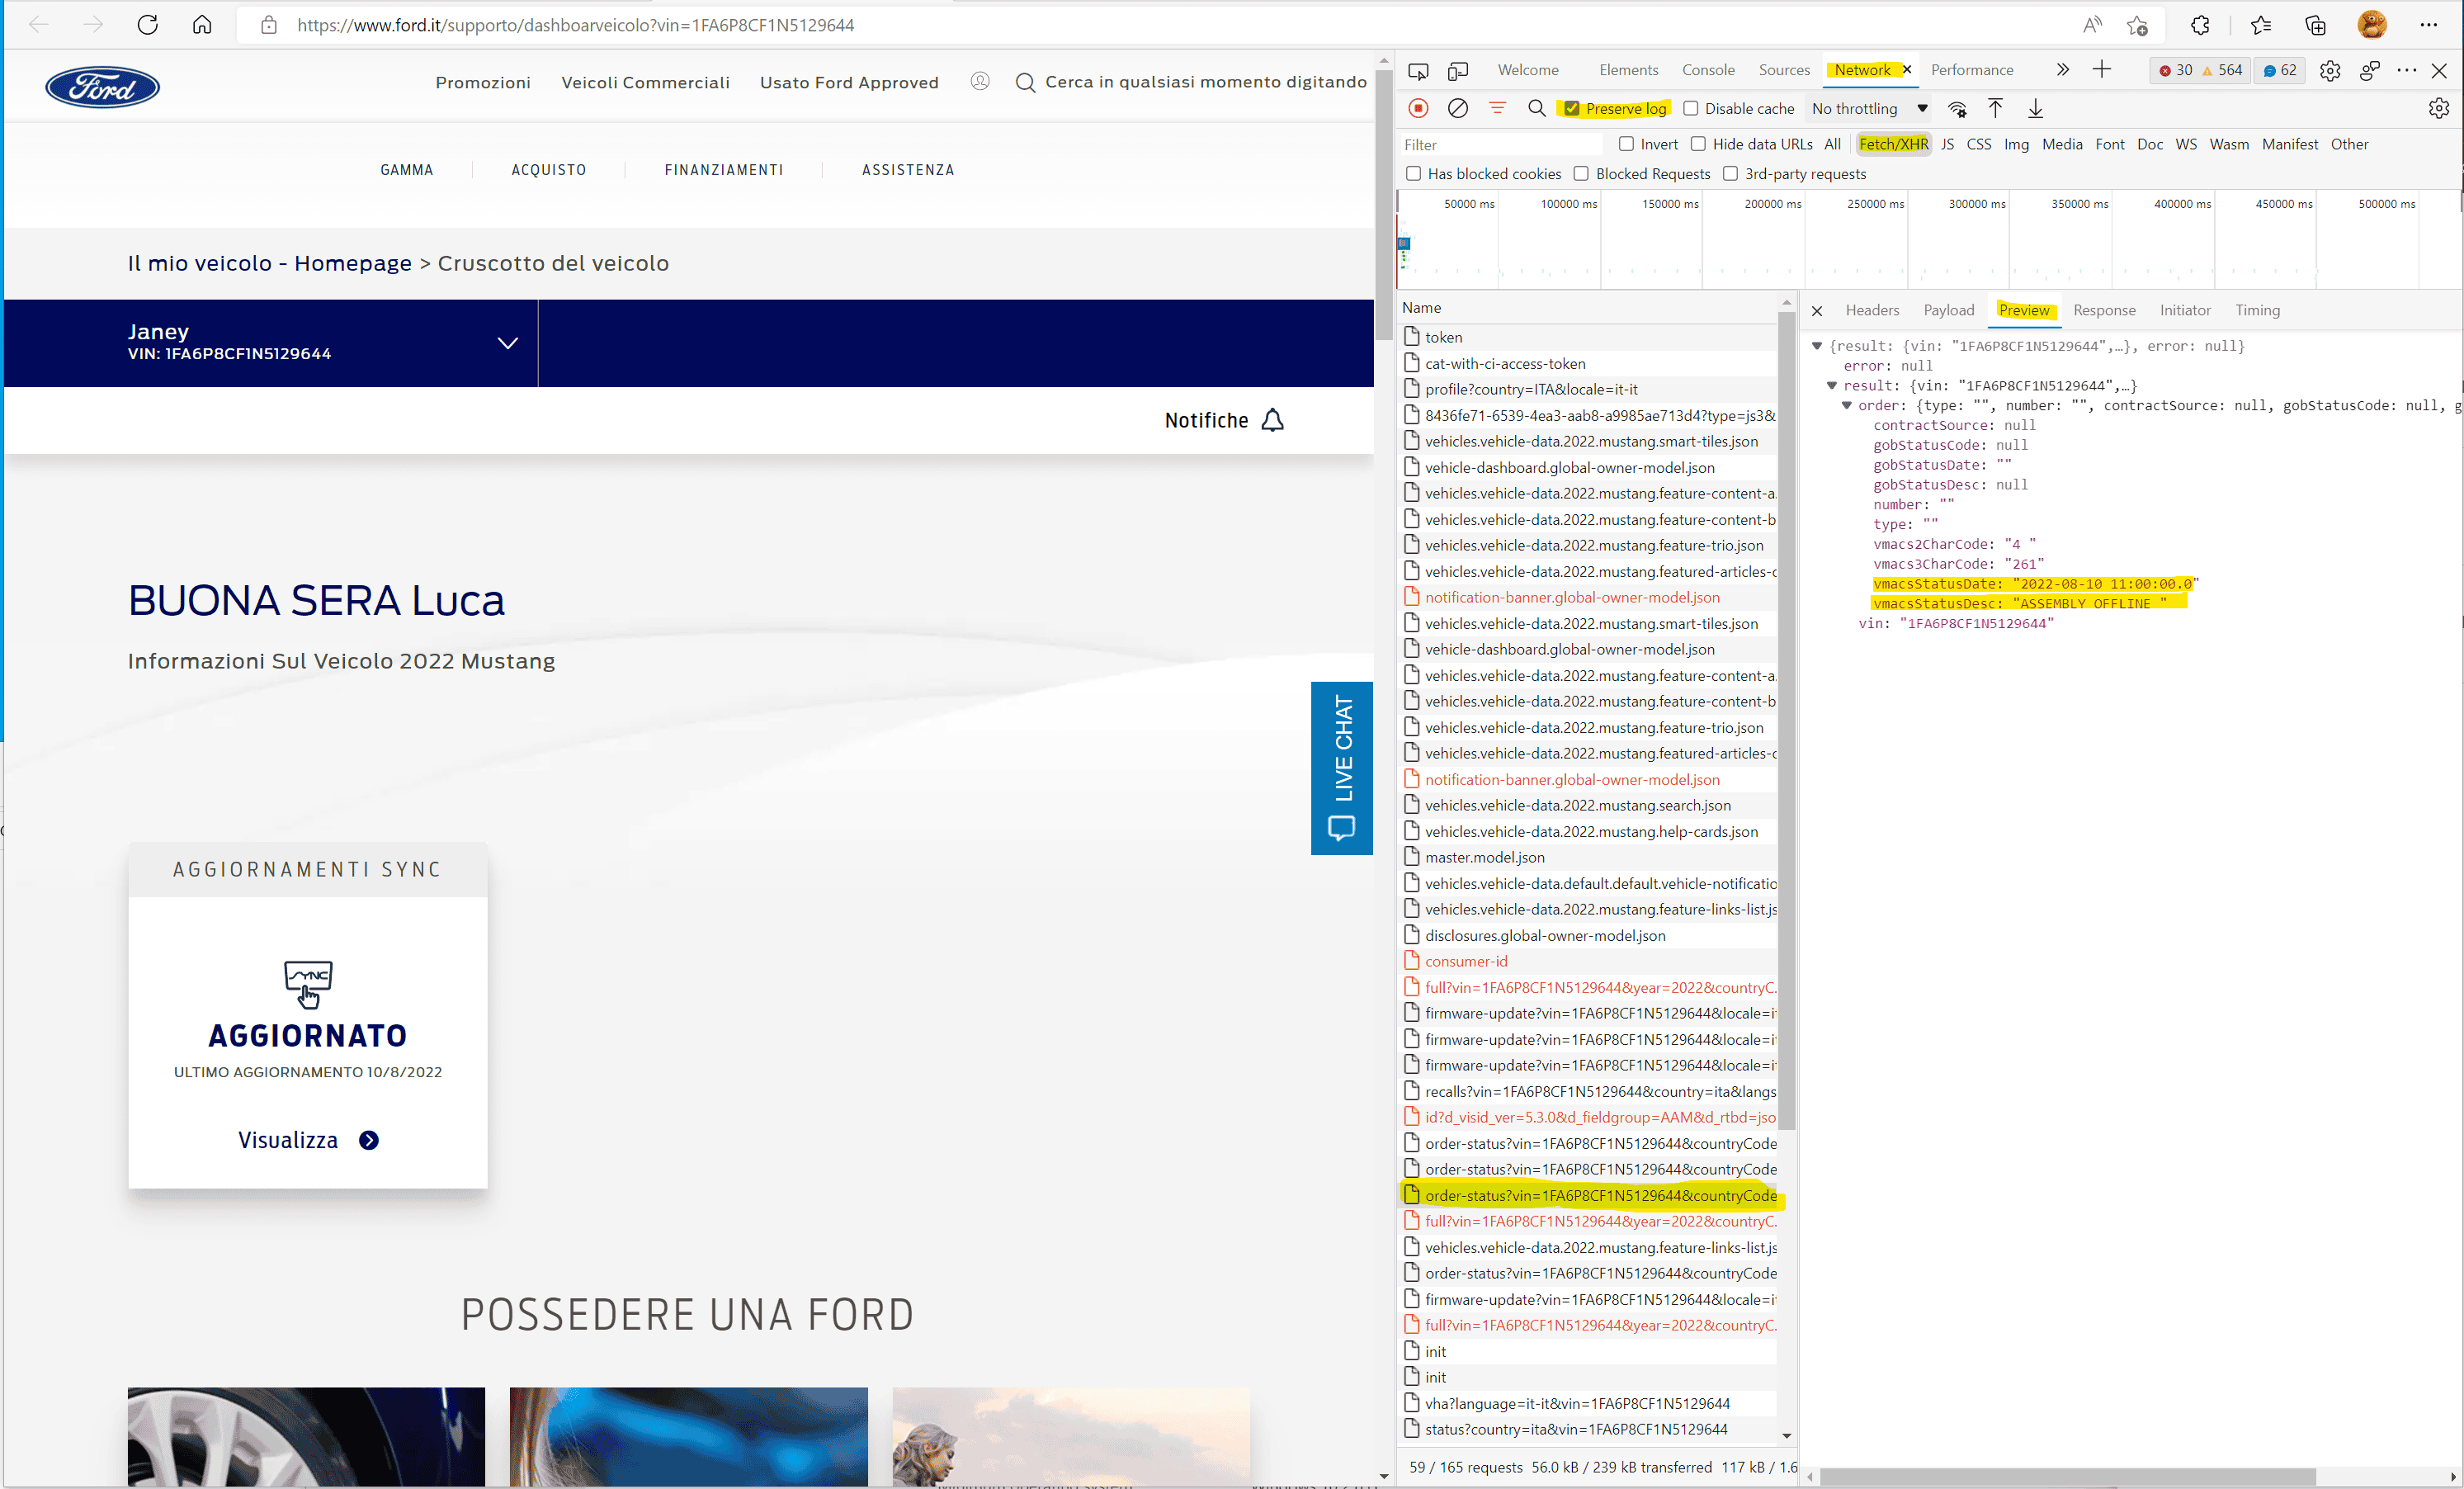Collapse the result: {vin...} node triangle
This screenshot has height=1489, width=2464.
pos(1832,386)
